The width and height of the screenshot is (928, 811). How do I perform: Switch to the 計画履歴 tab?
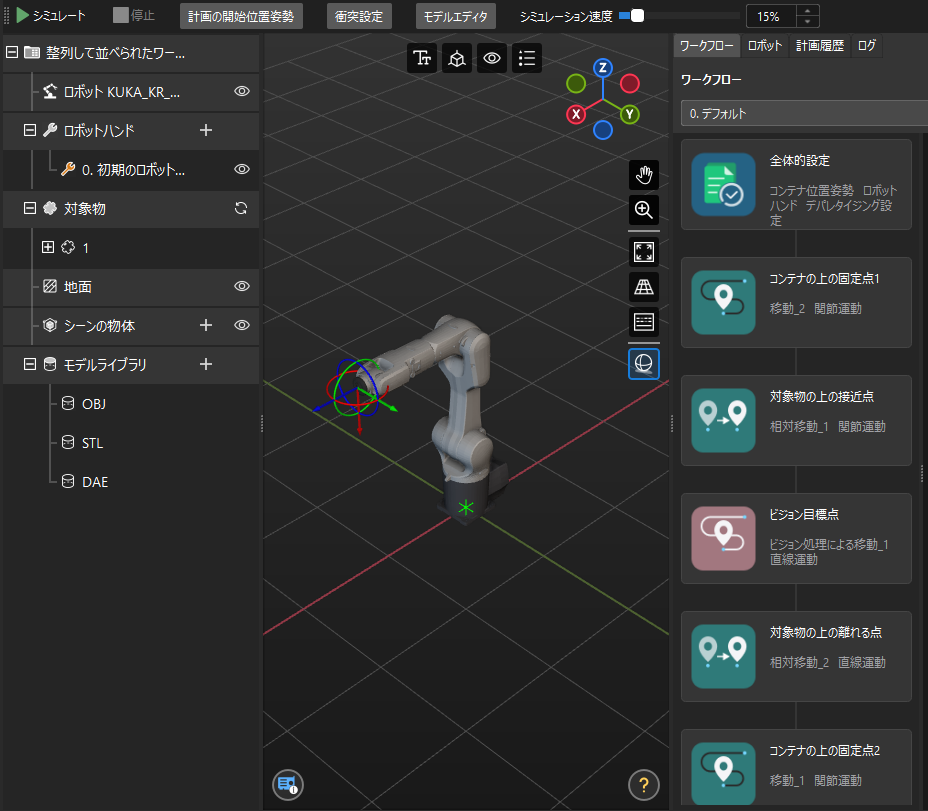pyautogui.click(x=819, y=46)
